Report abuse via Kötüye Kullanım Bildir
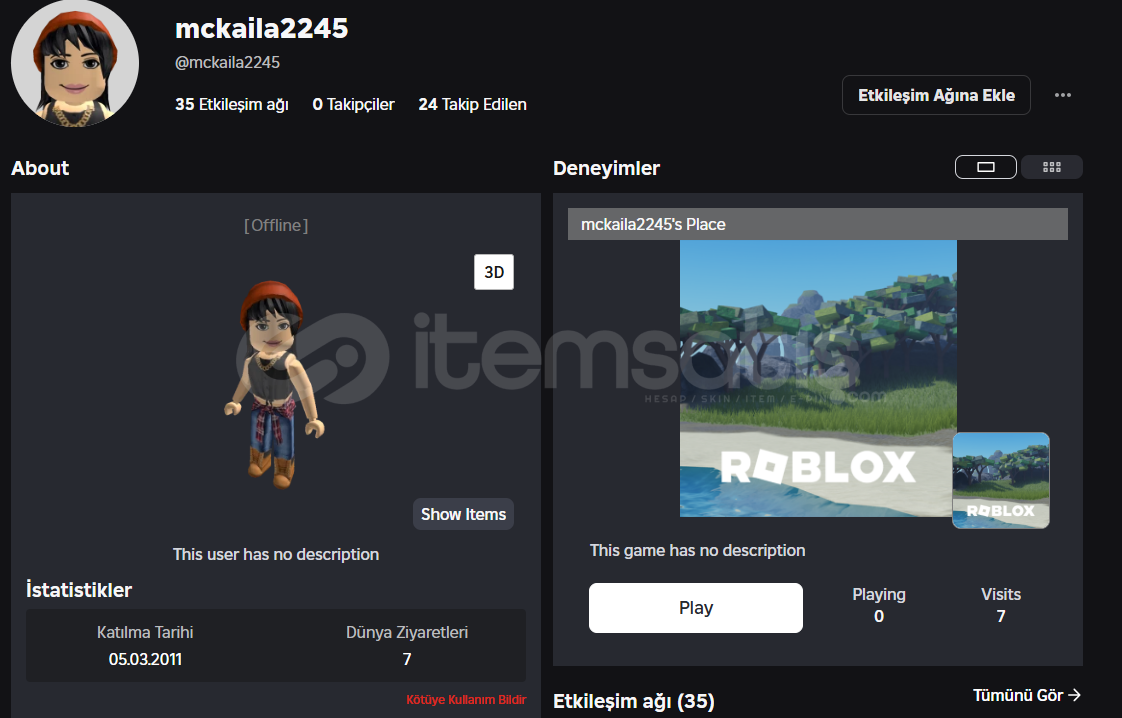The height and width of the screenshot is (718, 1122). coord(466,700)
